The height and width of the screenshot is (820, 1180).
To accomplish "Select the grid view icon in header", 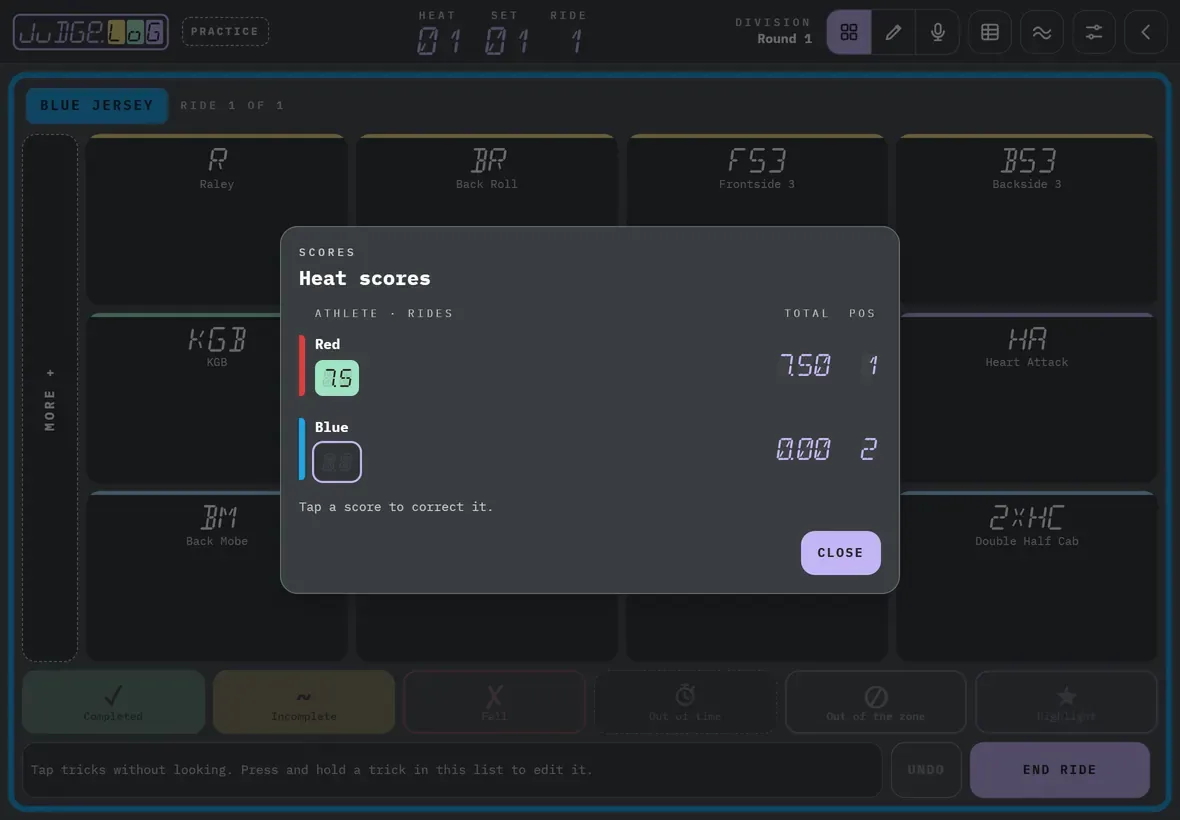I will pyautogui.click(x=849, y=32).
